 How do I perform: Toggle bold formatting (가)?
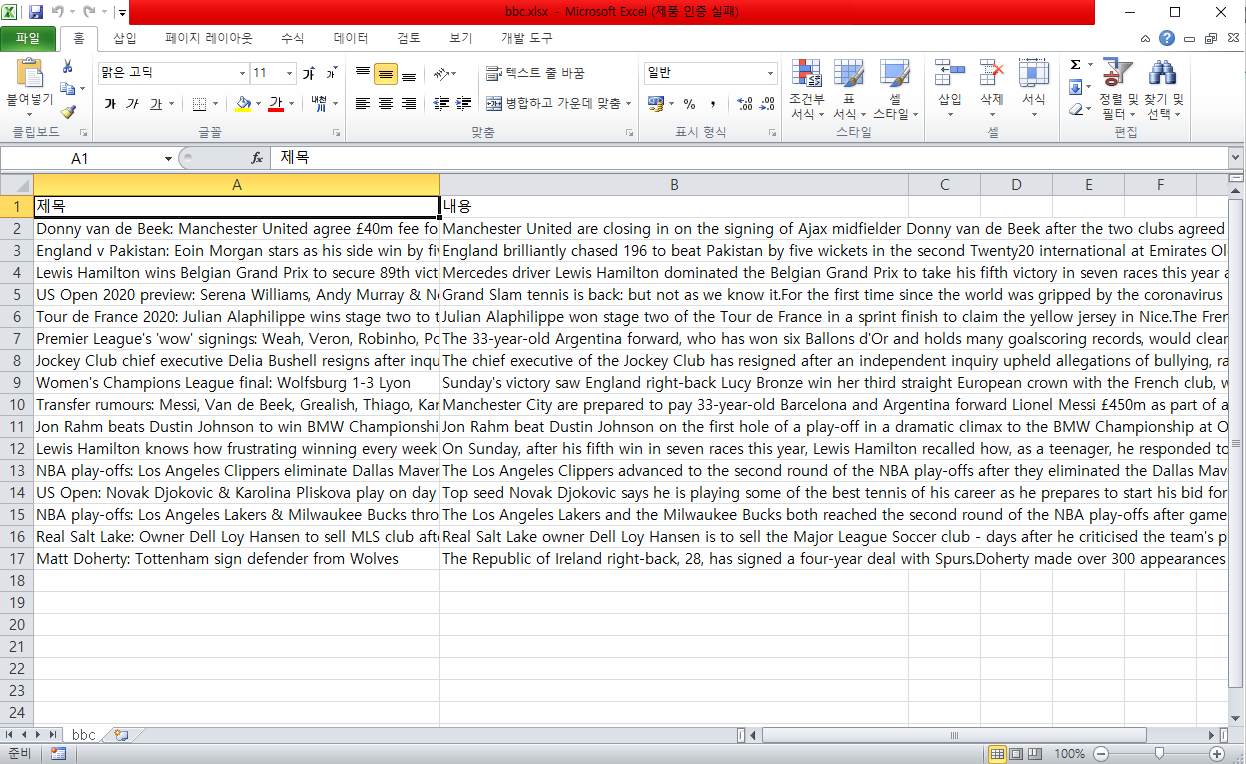(x=109, y=104)
